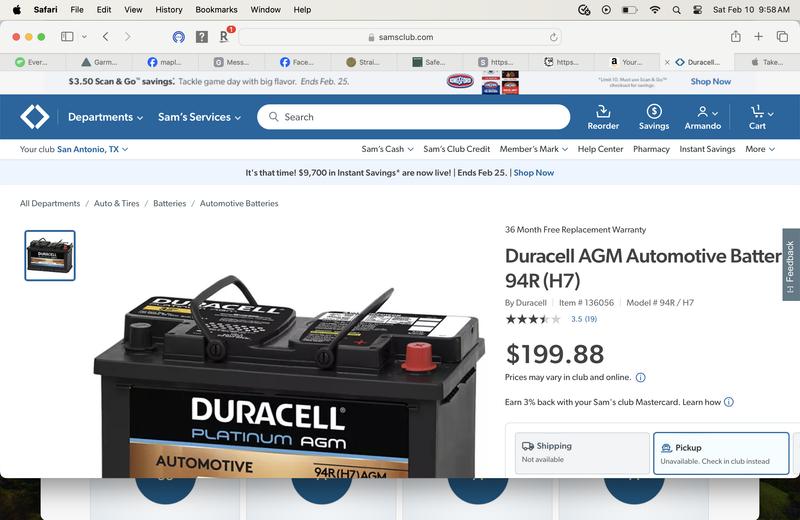
Task: Switch to the mapl... Facebook tab
Action: coord(165,62)
